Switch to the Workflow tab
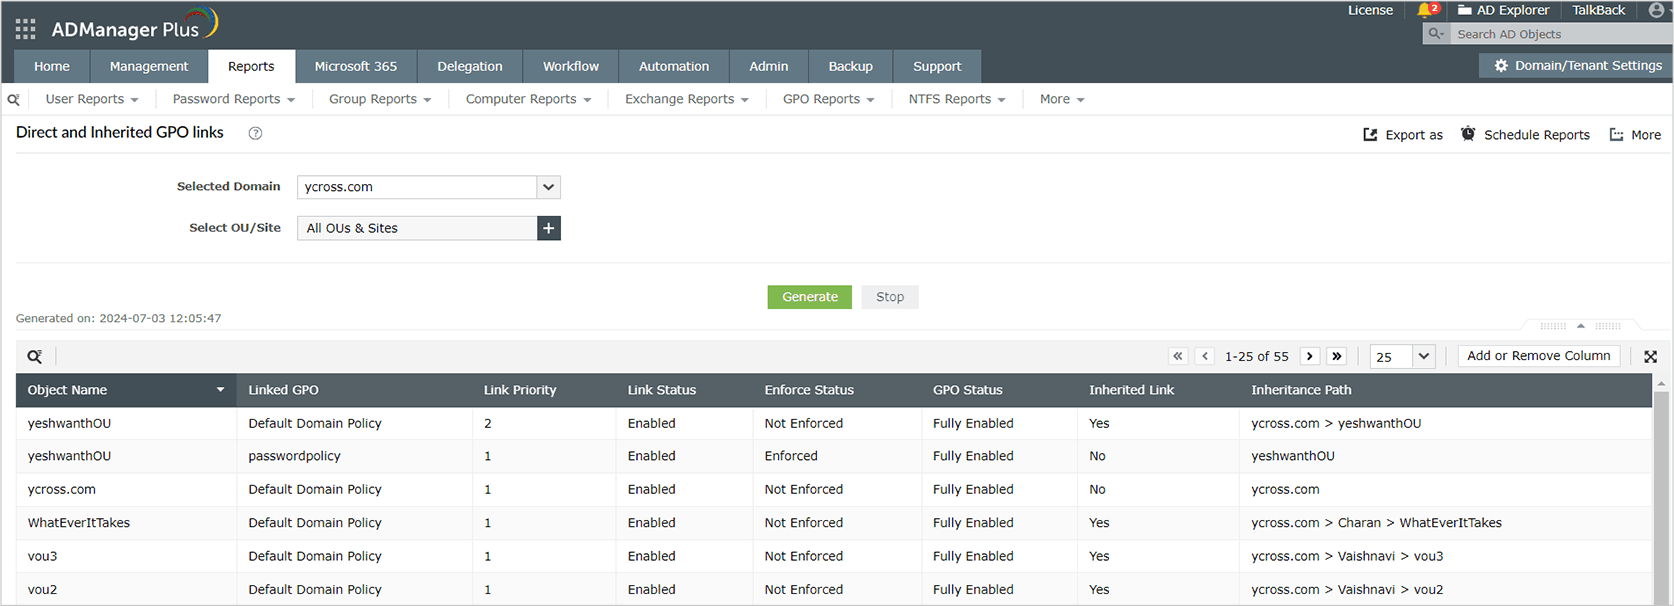This screenshot has width=1674, height=606. coord(571,66)
